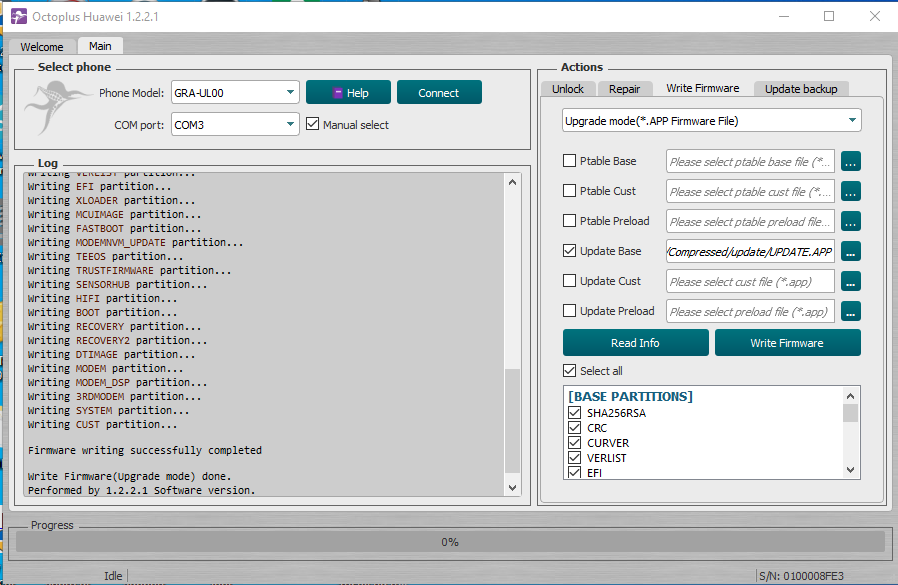The image size is (898, 585).
Task: Click the Help button
Action: click(348, 92)
